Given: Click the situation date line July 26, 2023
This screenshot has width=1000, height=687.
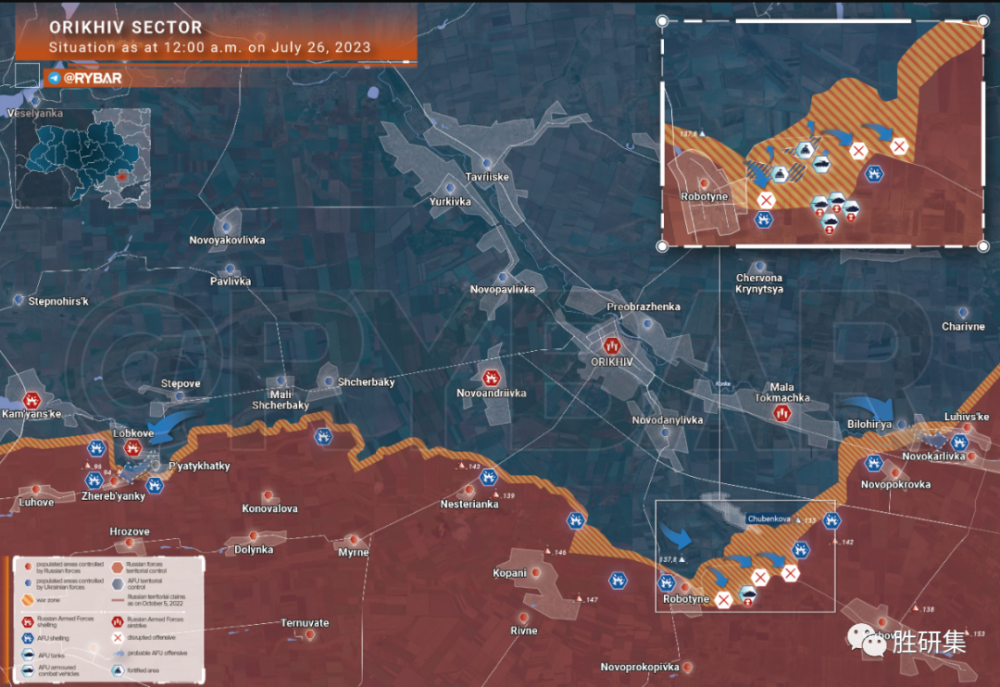Looking at the screenshot, I should click(210, 47).
